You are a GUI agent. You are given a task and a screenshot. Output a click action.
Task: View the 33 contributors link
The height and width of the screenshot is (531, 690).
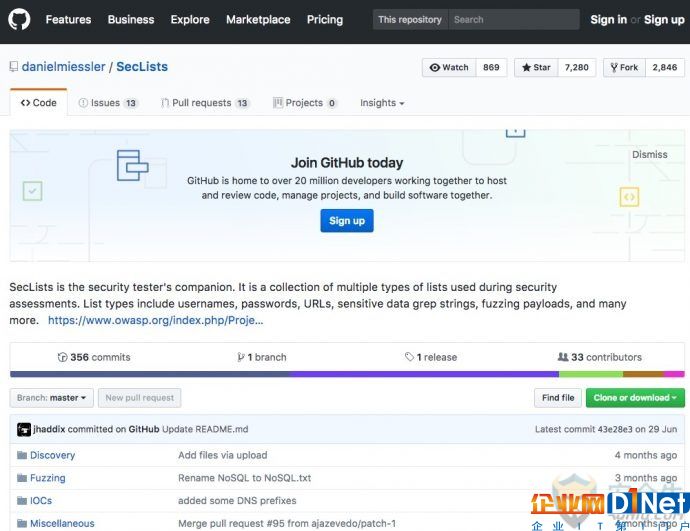coord(600,357)
